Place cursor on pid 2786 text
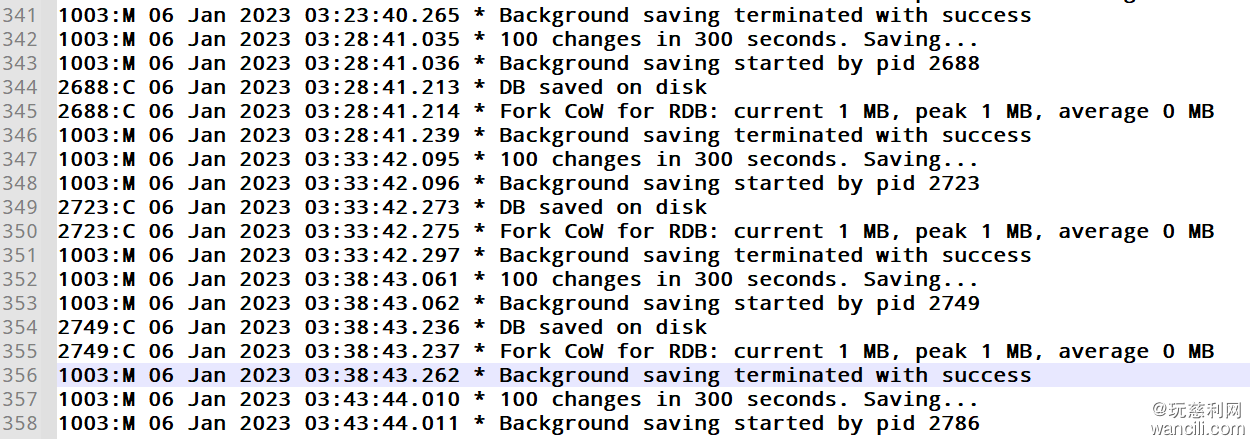1250x439 pixels. pos(935,424)
